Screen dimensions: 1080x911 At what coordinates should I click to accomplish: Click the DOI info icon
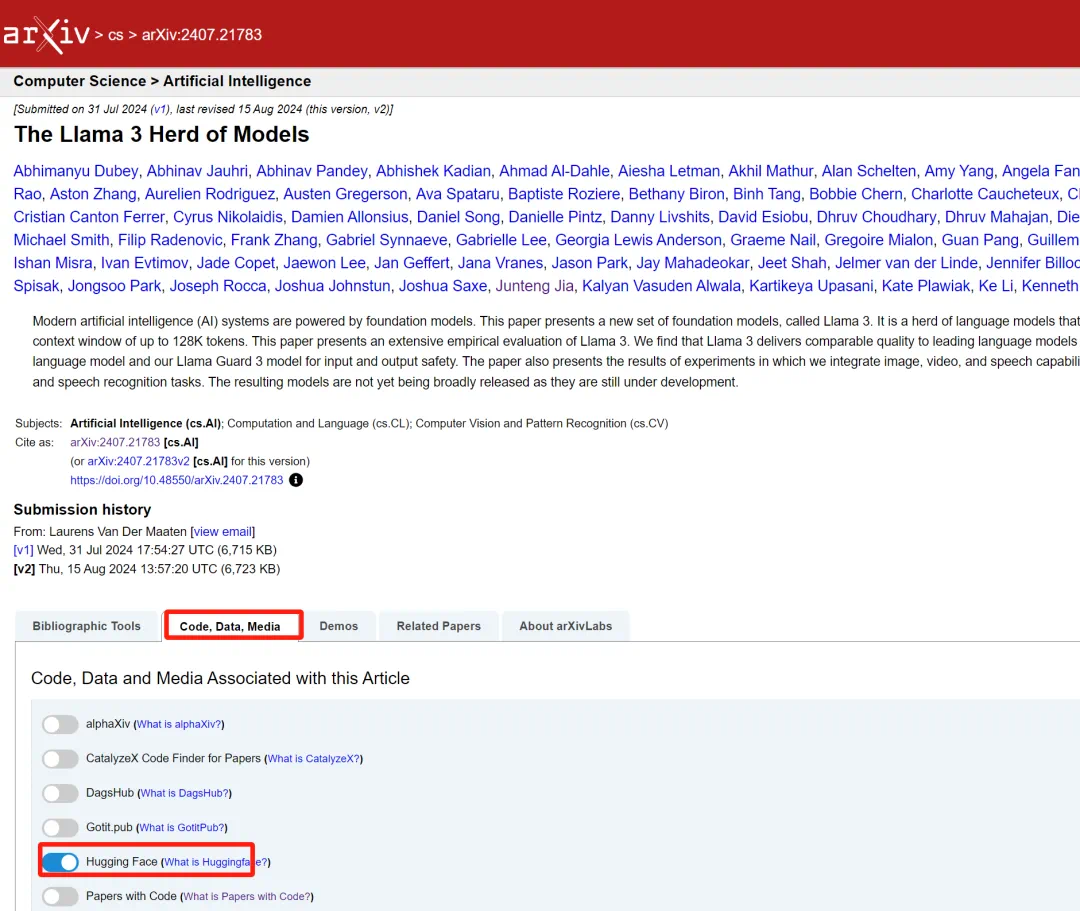coord(296,480)
